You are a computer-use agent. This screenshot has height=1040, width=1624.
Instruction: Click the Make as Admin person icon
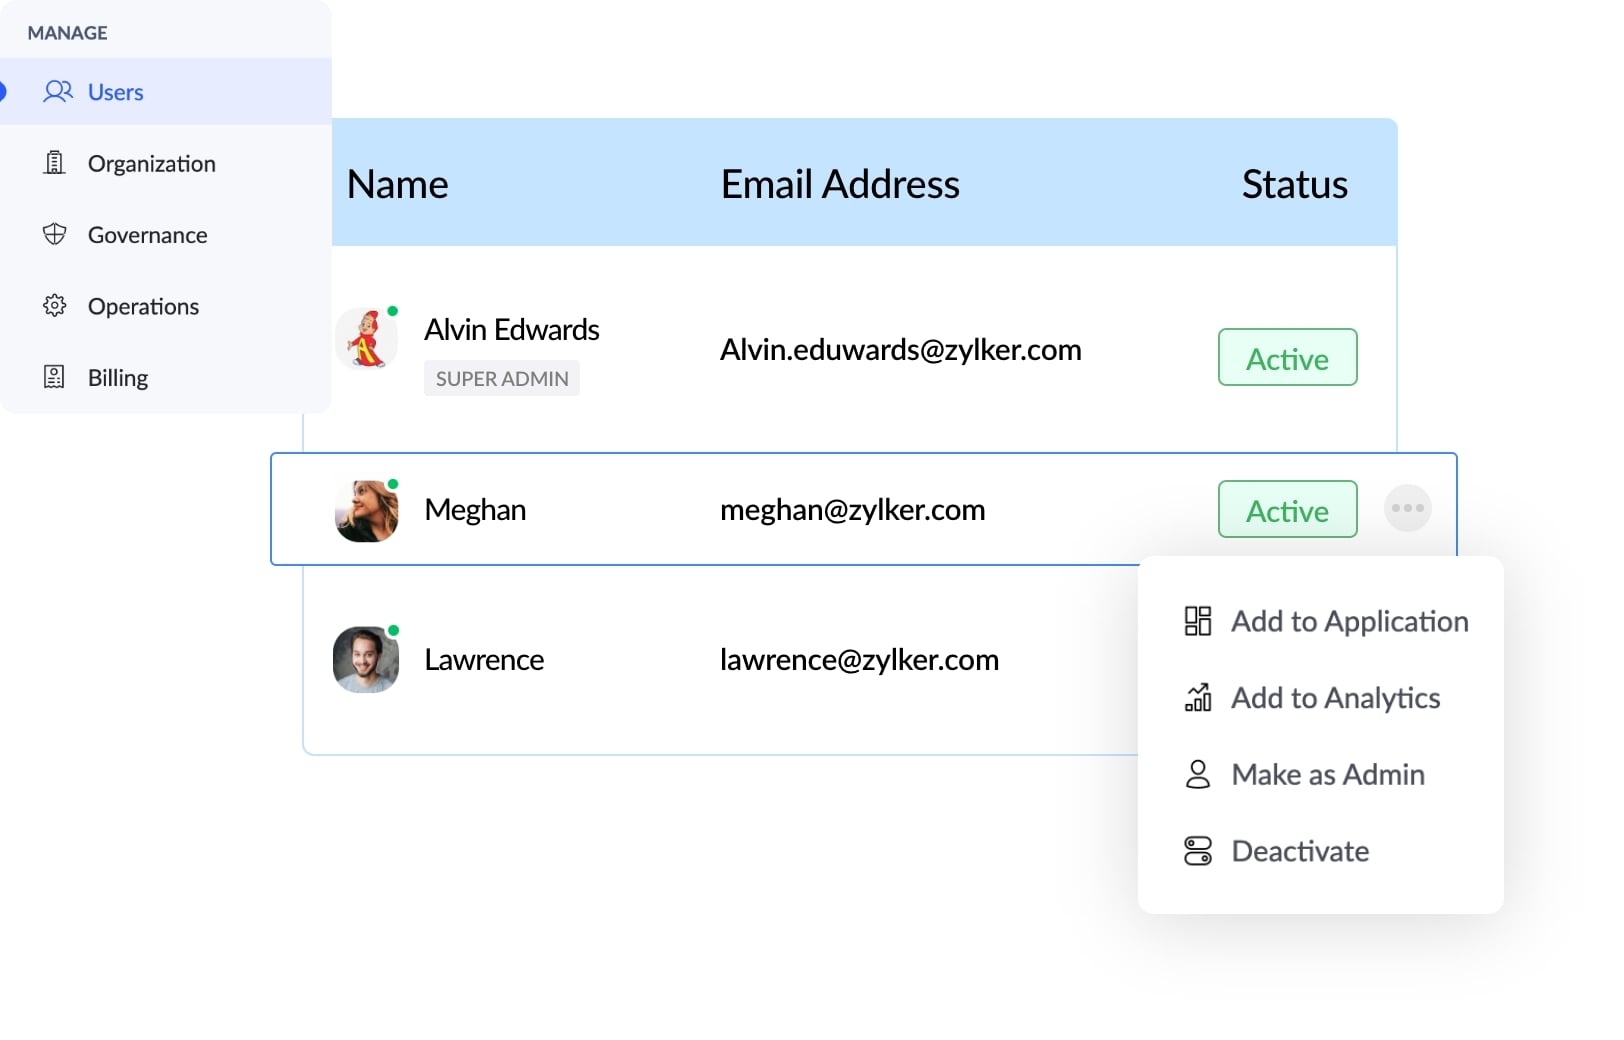coord(1198,774)
